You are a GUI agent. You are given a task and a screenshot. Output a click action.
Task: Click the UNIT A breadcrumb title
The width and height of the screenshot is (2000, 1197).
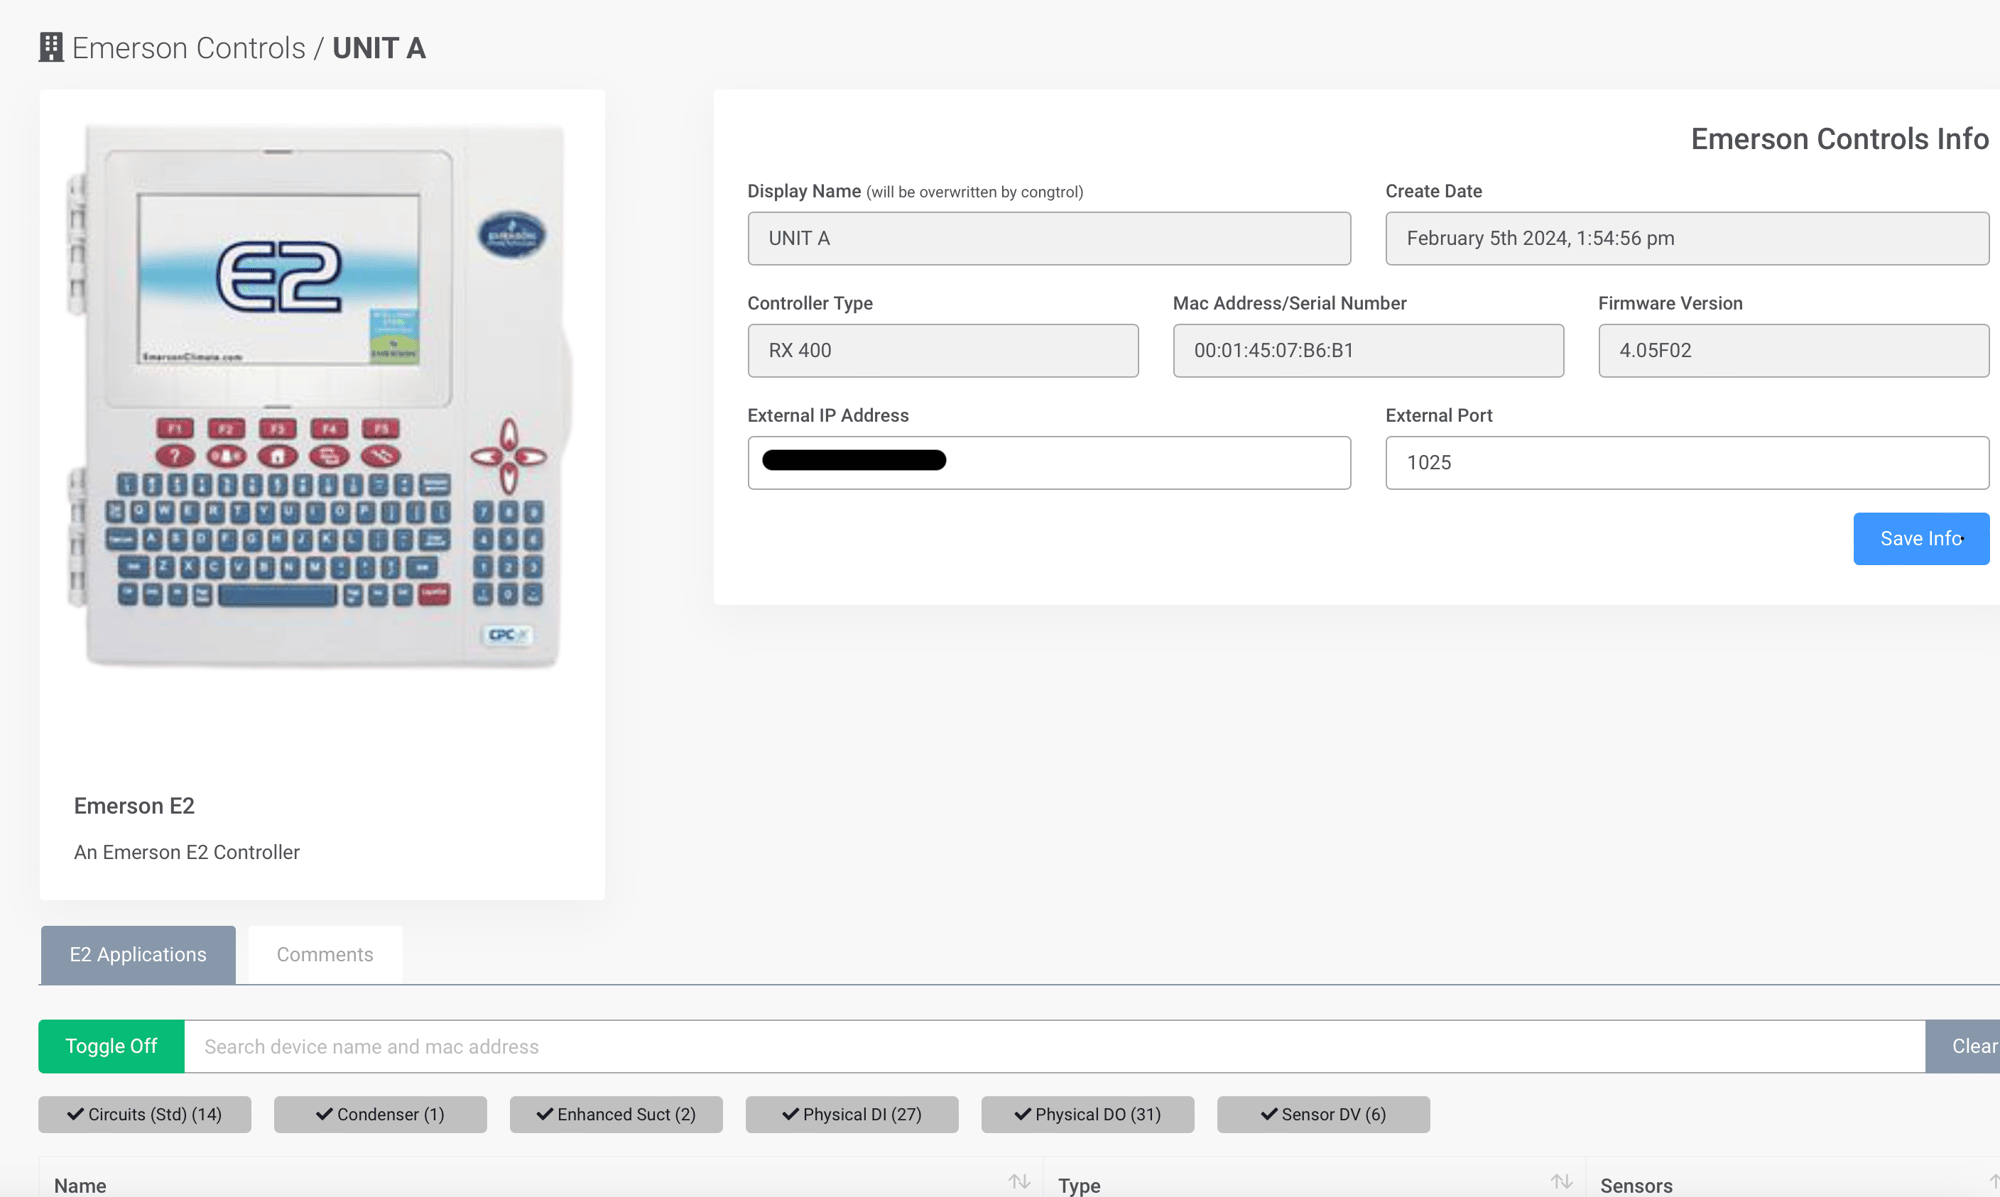coord(379,48)
